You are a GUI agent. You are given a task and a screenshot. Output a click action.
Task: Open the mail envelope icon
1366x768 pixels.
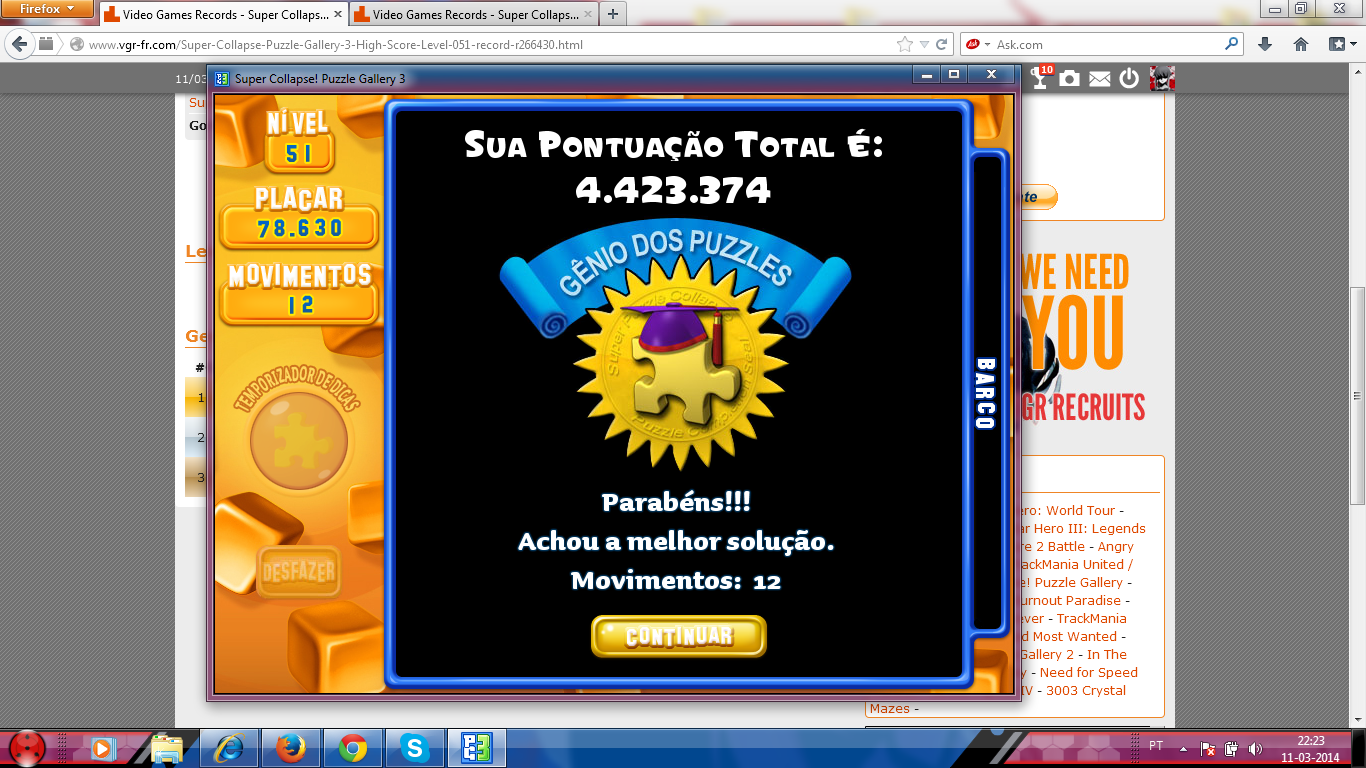[x=1100, y=79]
